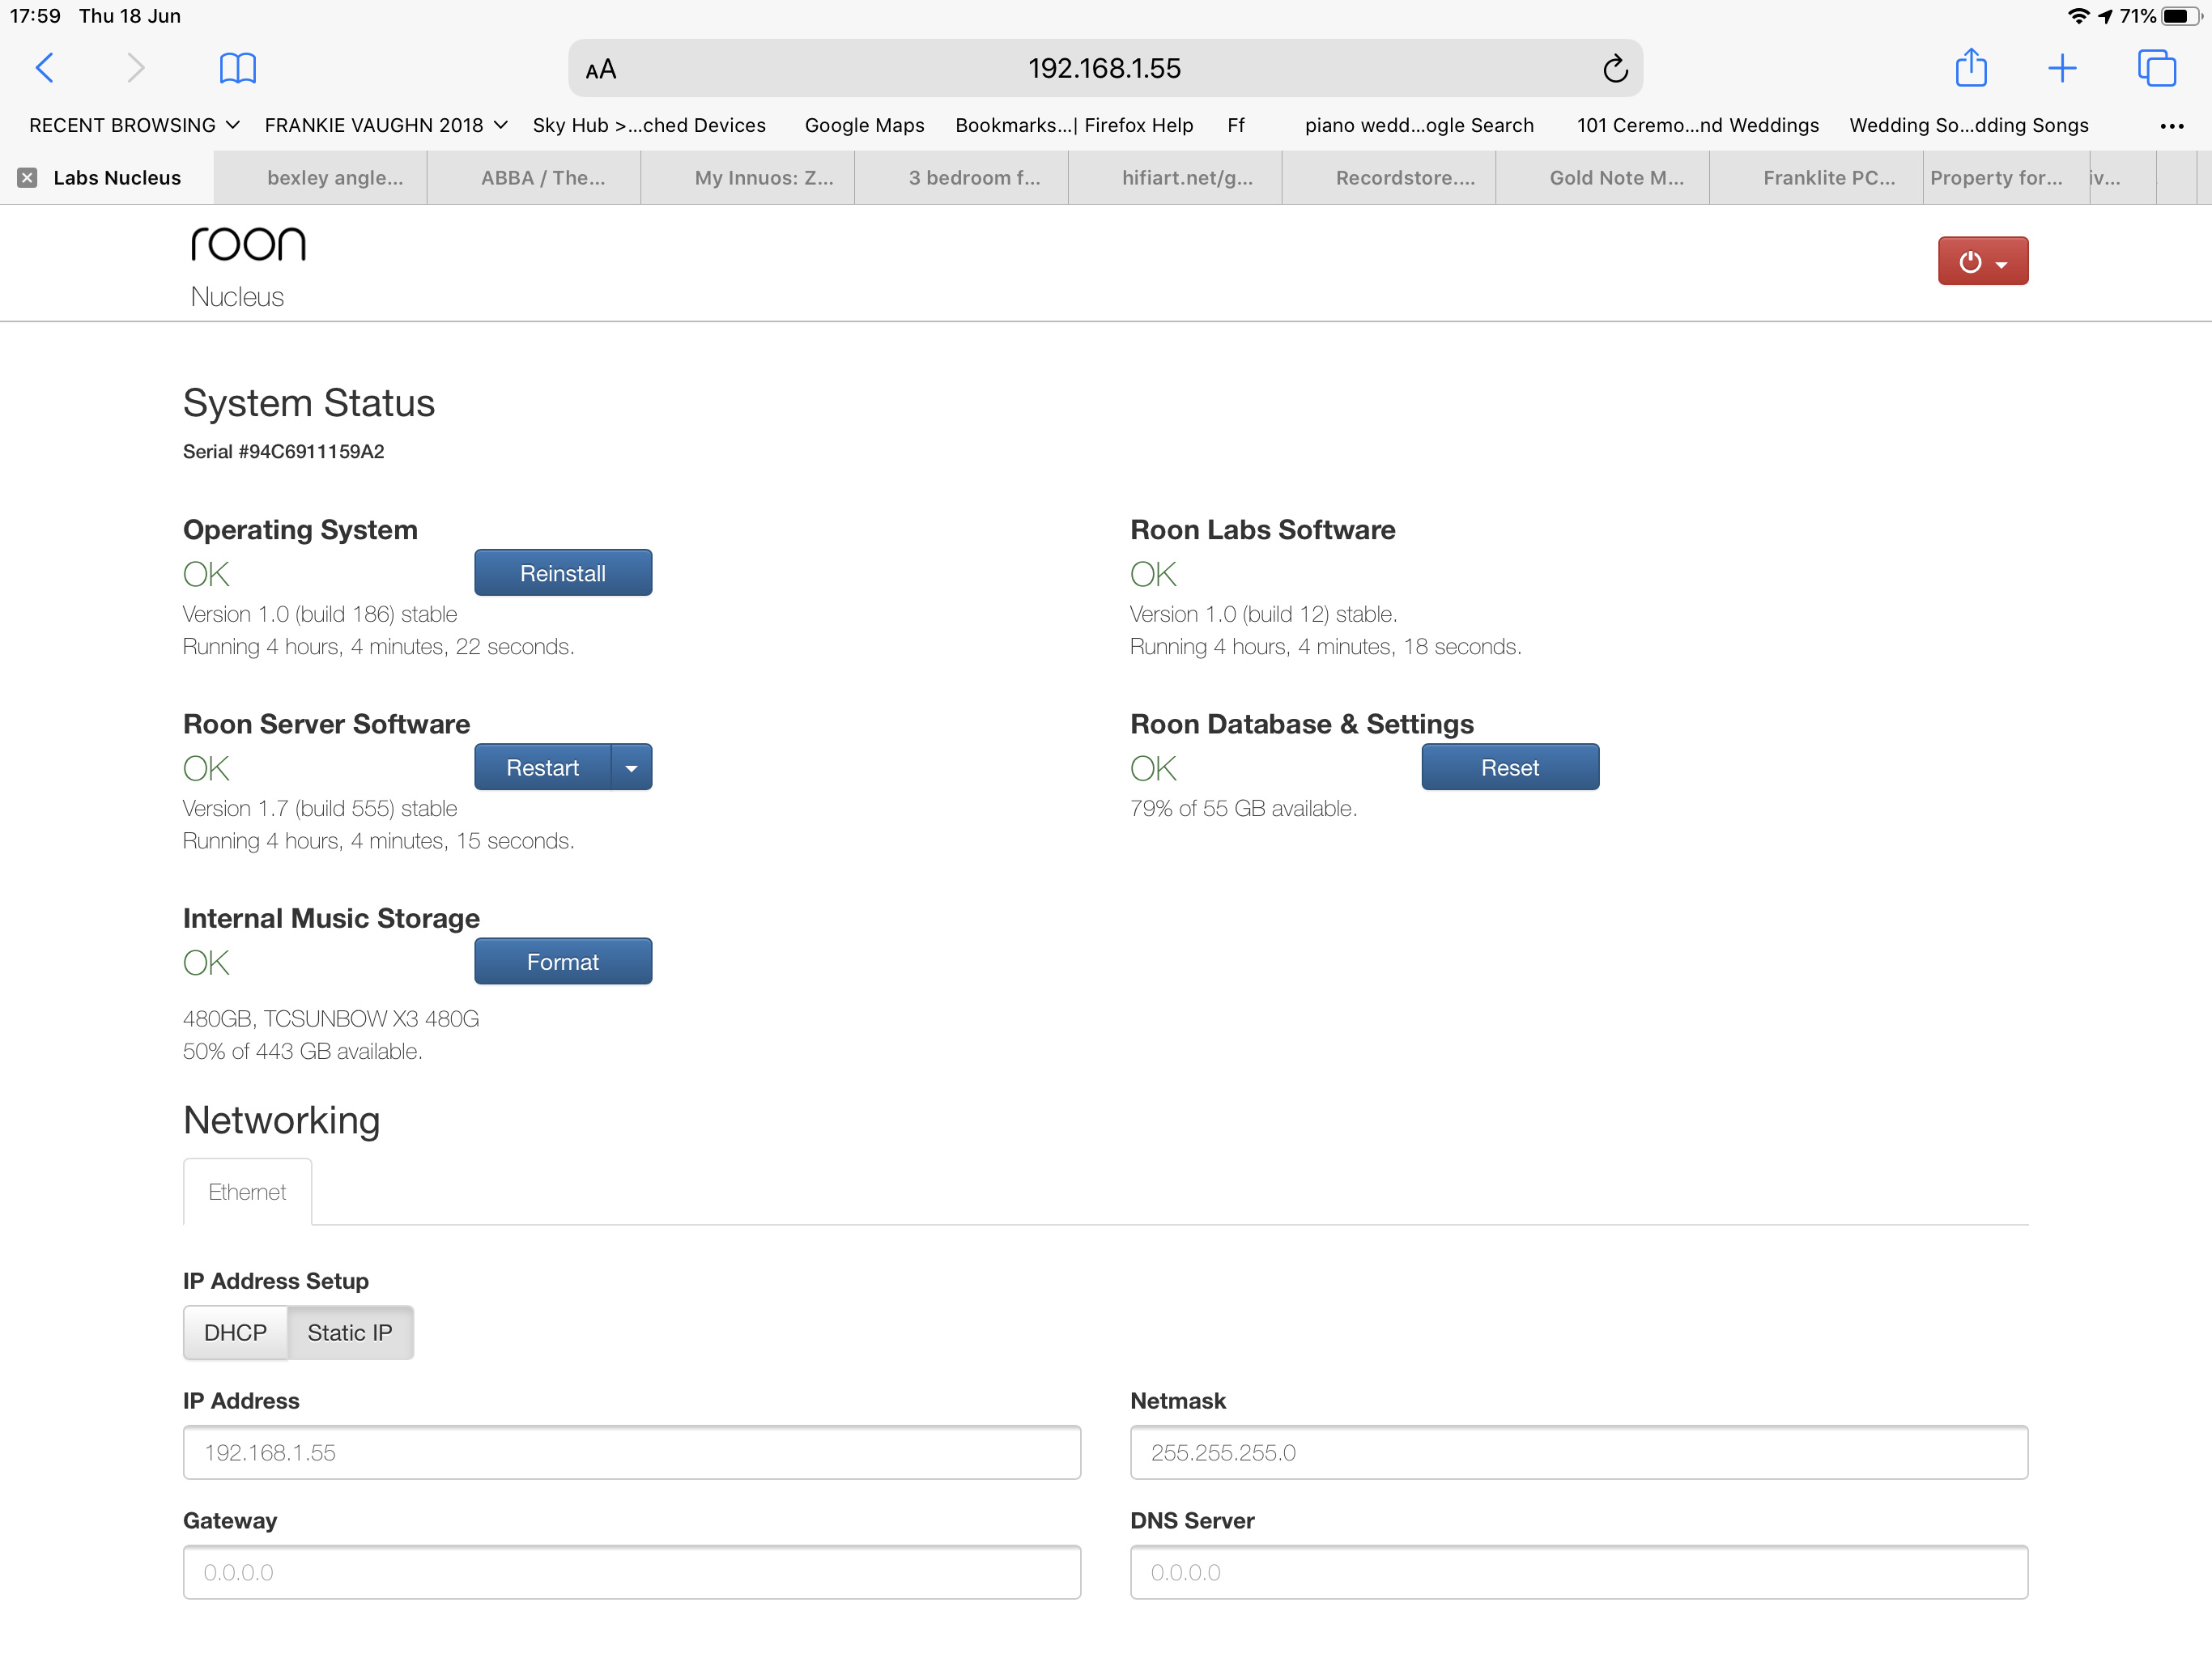2212x1658 pixels.
Task: Show all tabs overview icon
Action: (2156, 68)
